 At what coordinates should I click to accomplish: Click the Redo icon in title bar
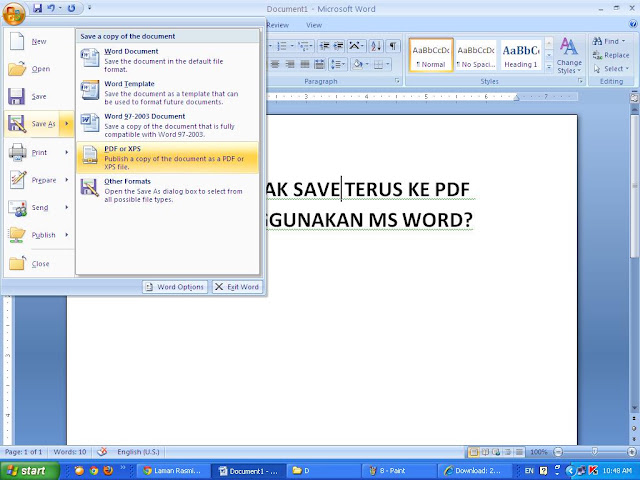(x=71, y=8)
